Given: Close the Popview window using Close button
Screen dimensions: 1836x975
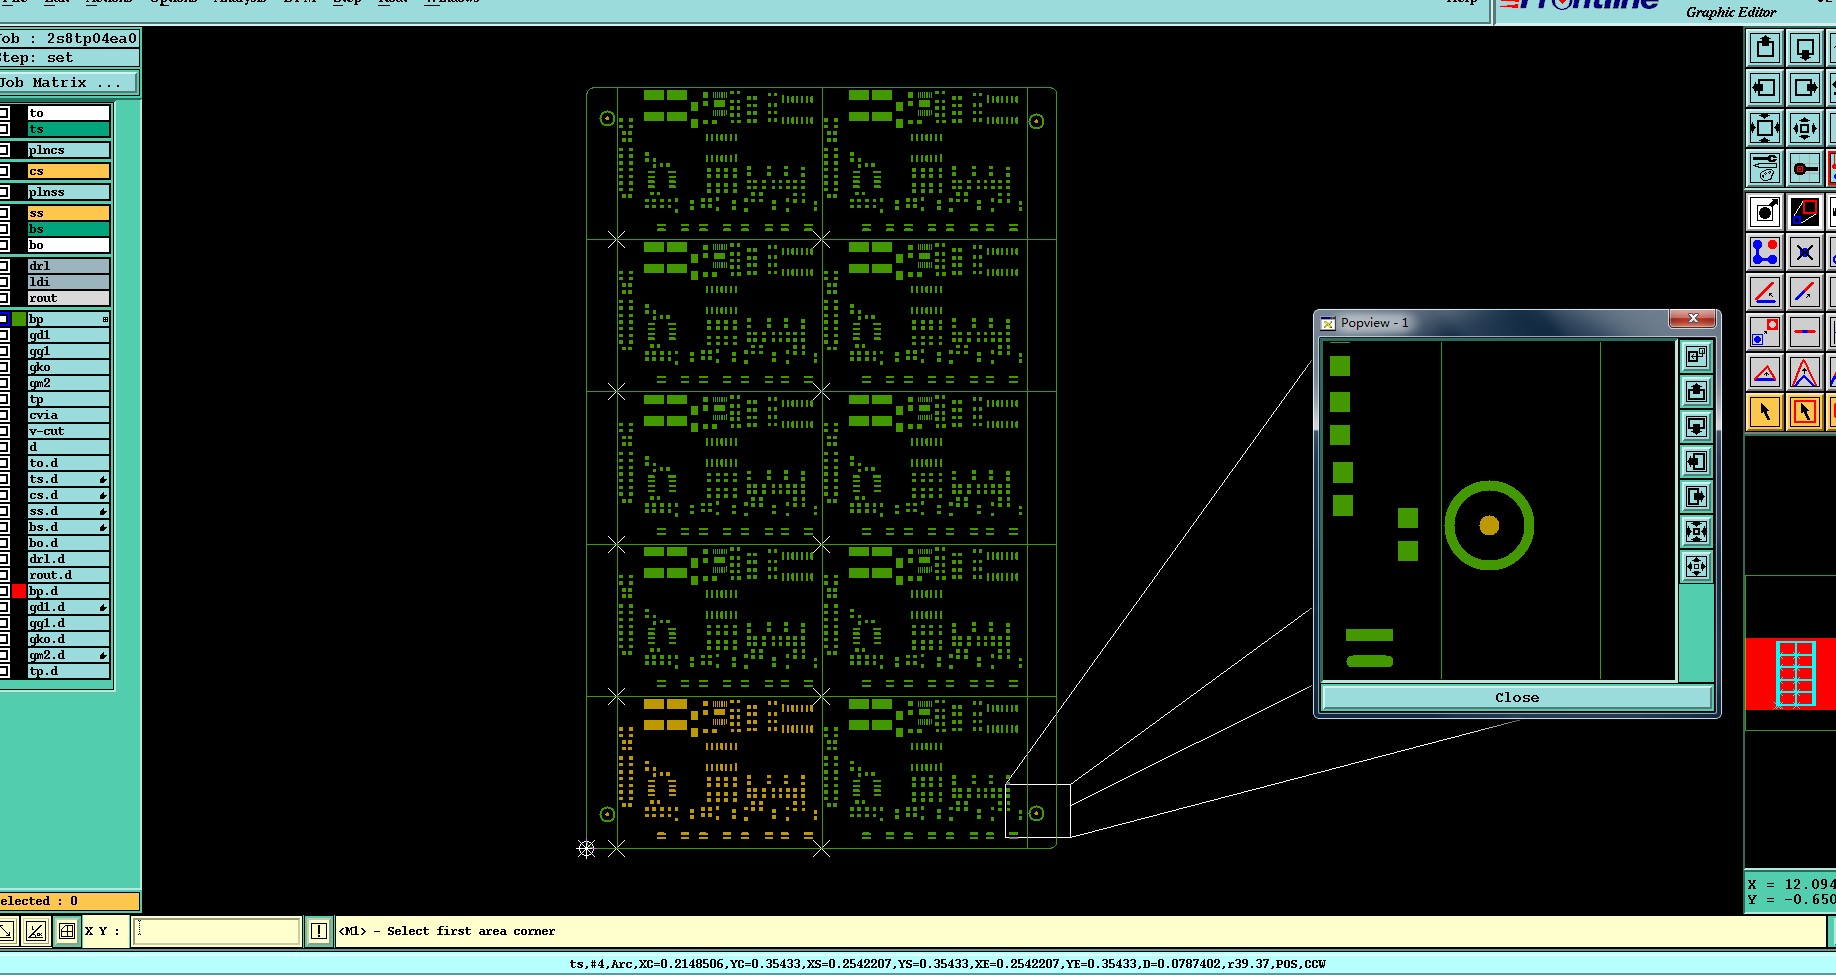Looking at the screenshot, I should click(x=1517, y=697).
